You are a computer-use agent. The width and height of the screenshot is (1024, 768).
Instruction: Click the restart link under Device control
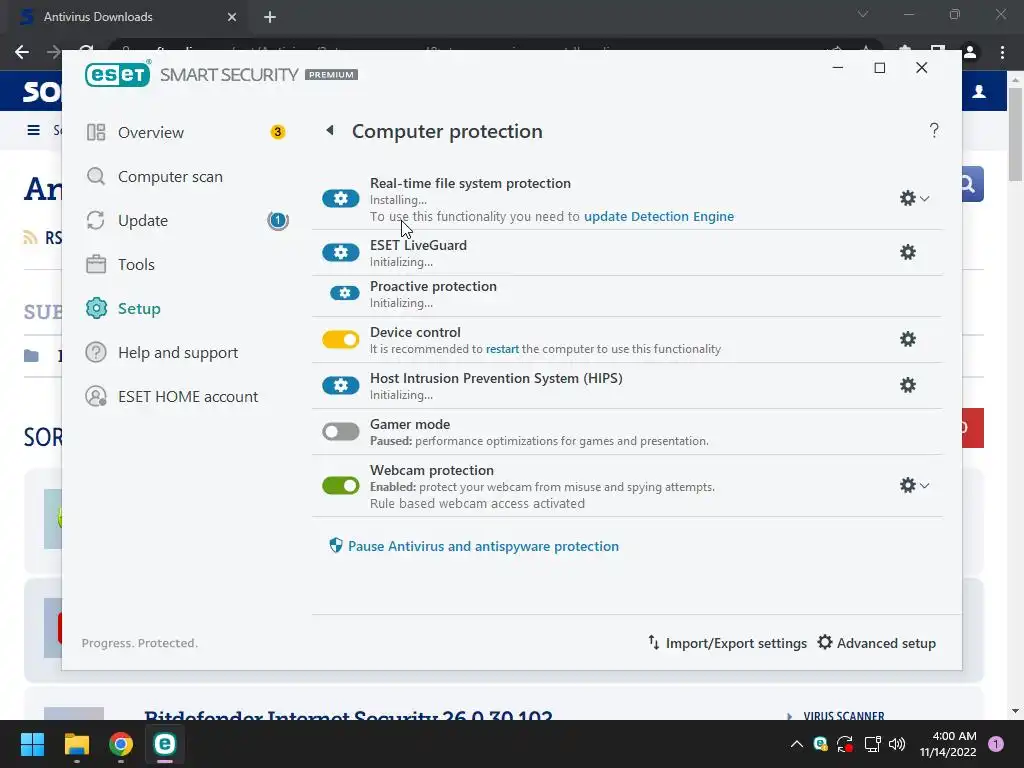502,349
